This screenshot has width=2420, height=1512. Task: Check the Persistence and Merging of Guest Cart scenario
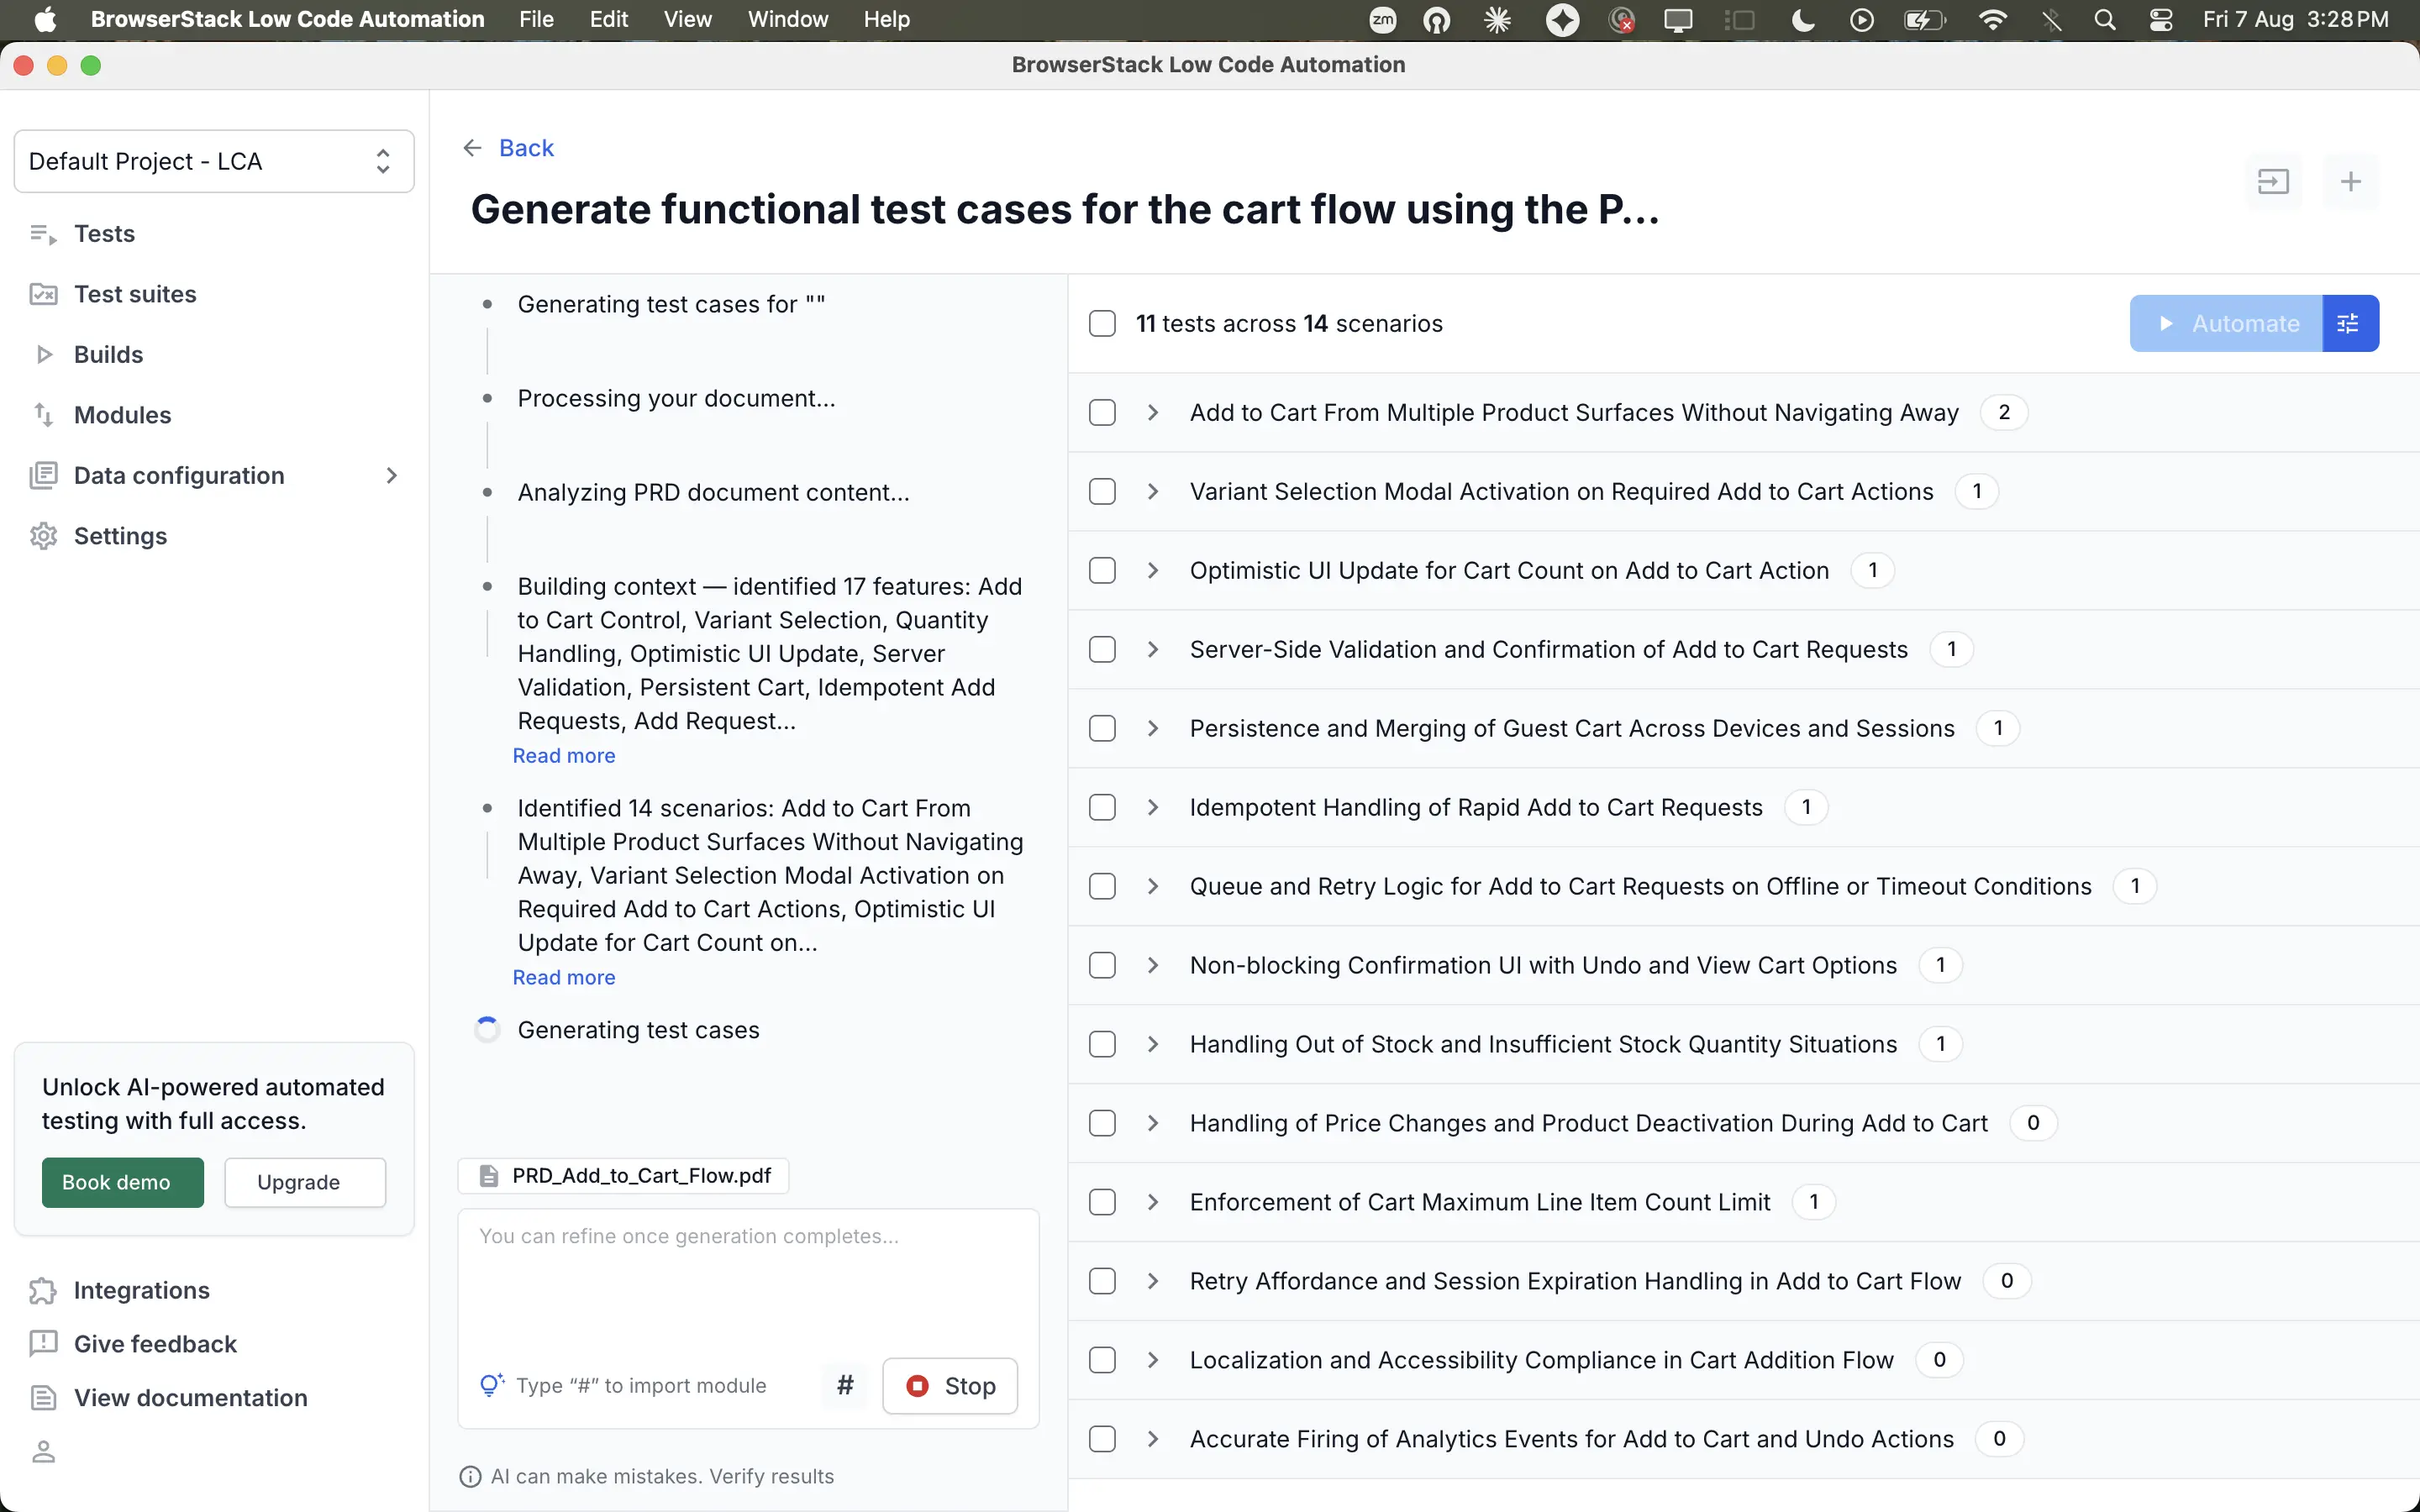click(1102, 729)
